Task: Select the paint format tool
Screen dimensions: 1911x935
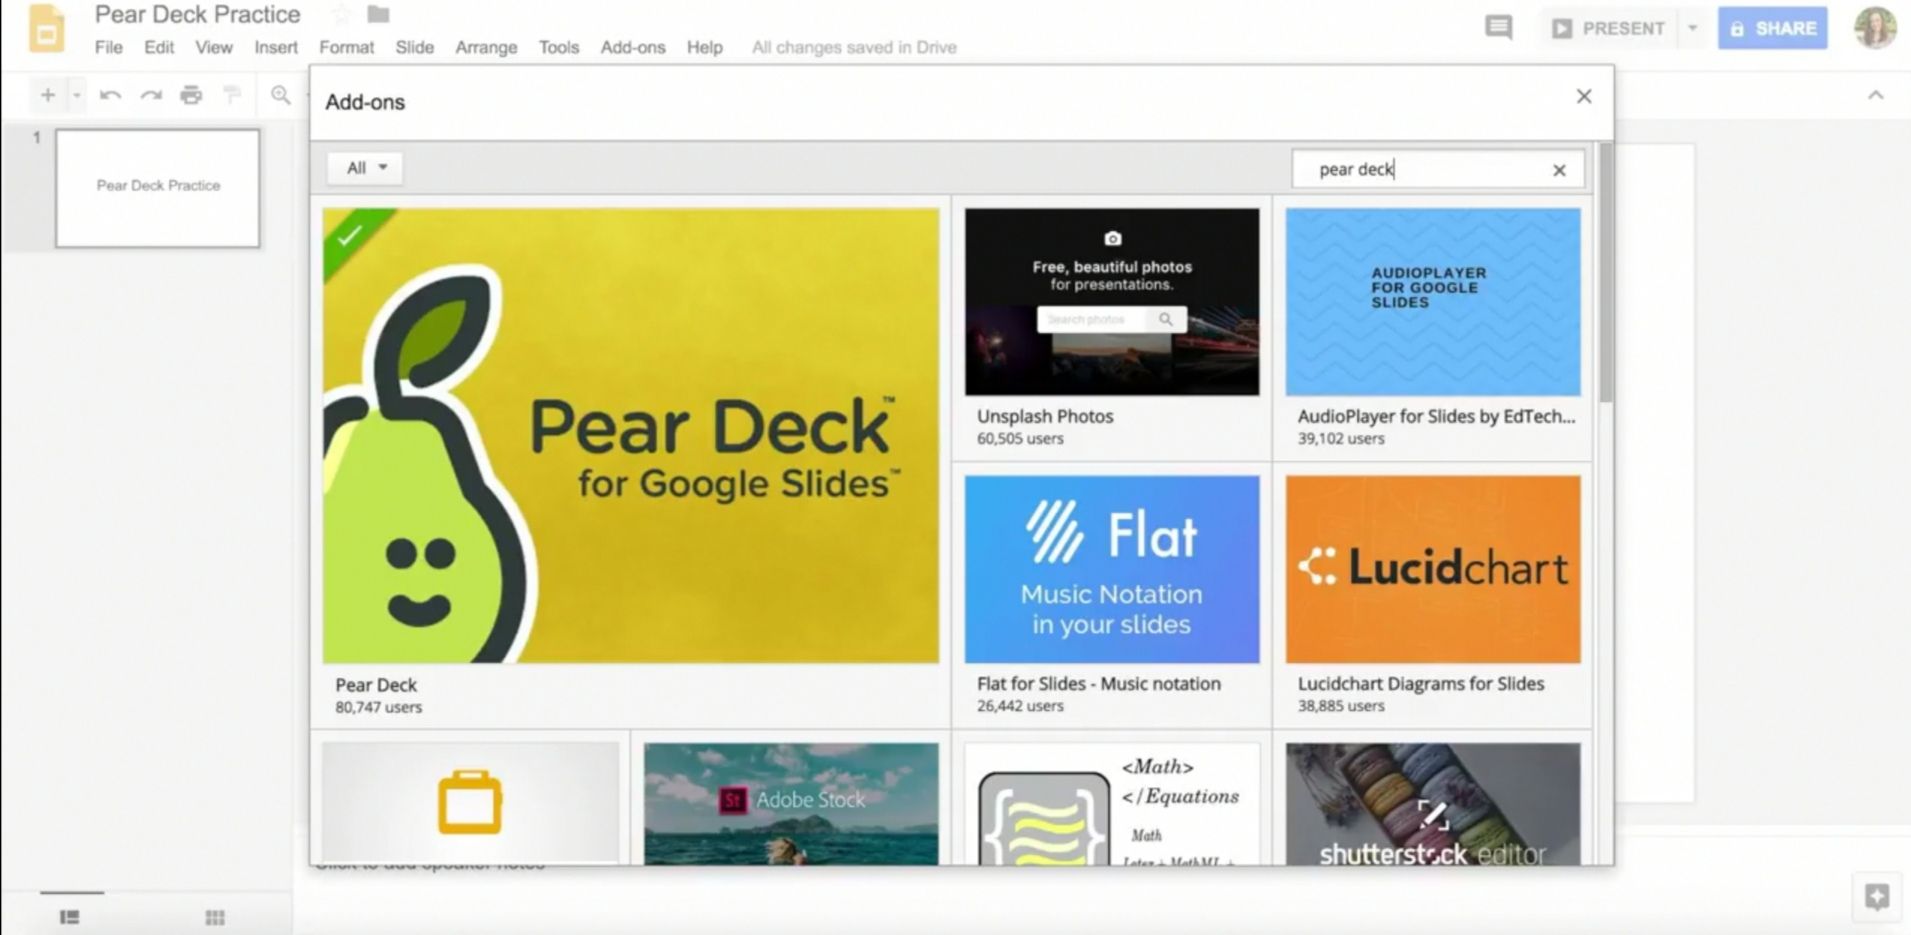Action: [232, 95]
